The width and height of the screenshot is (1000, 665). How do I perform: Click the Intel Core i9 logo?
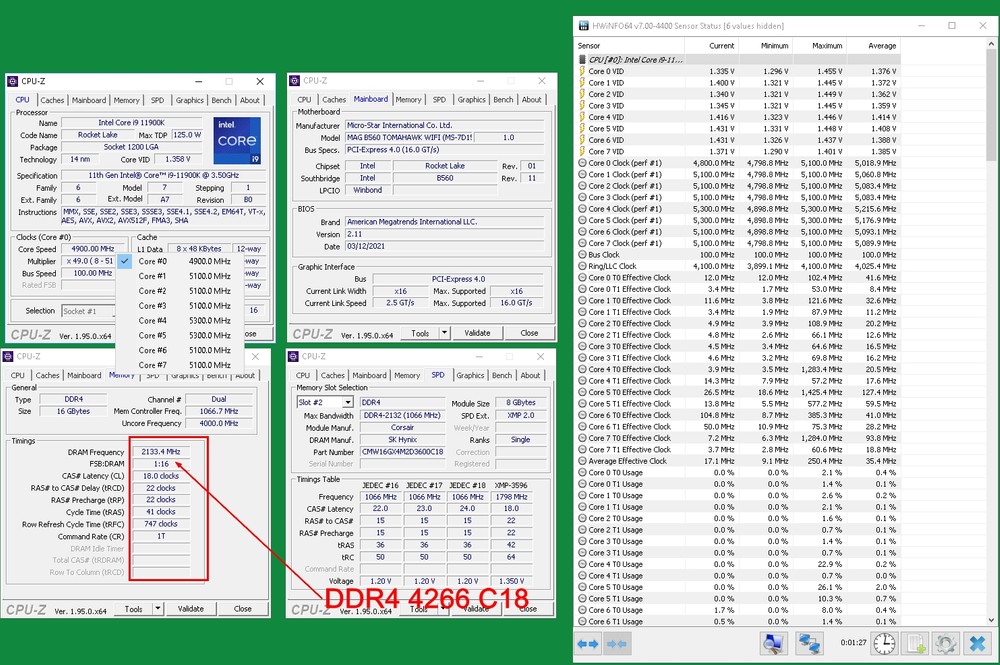(x=237, y=140)
